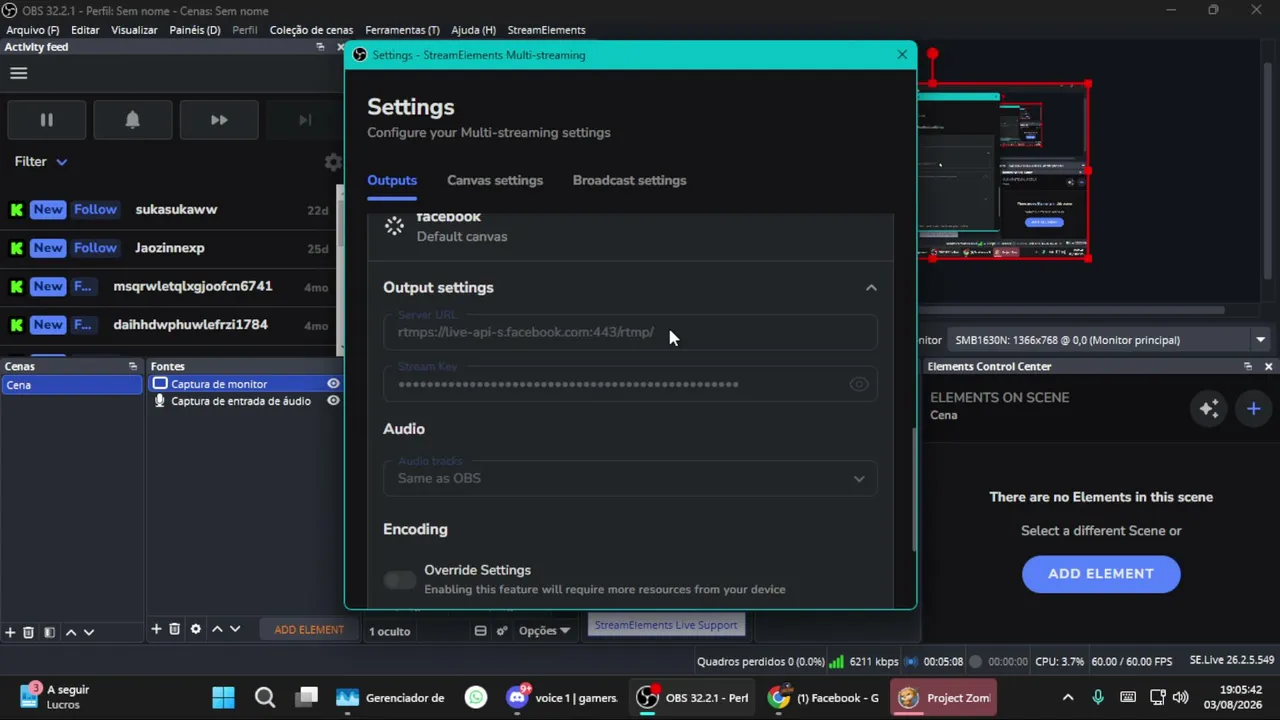
Task: Open StreamElements Live Support
Action: coord(666,625)
